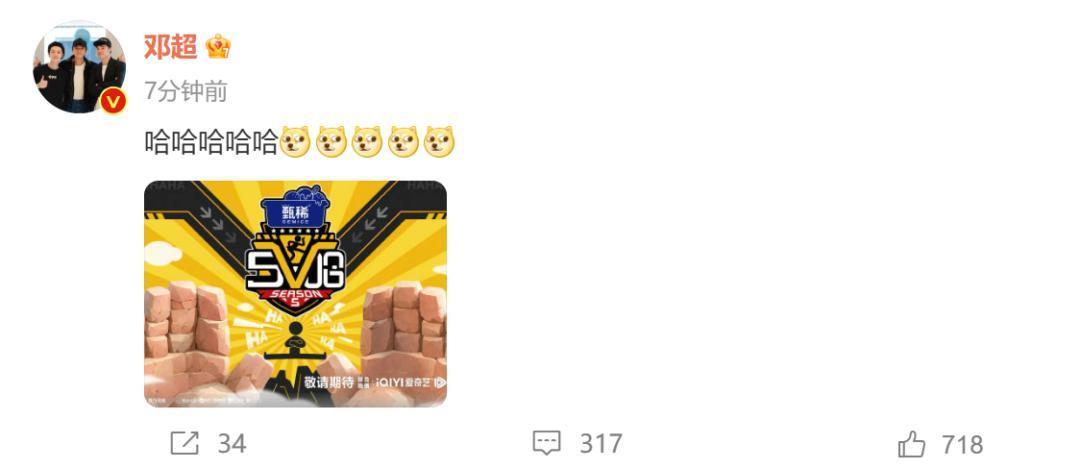Click the first doge emoji in the post
Screen dimensions: 1080x469
pyautogui.click(x=295, y=142)
